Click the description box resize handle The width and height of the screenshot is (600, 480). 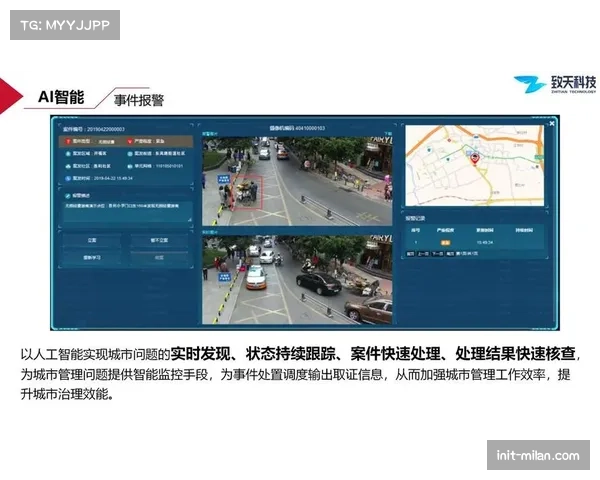click(189, 220)
